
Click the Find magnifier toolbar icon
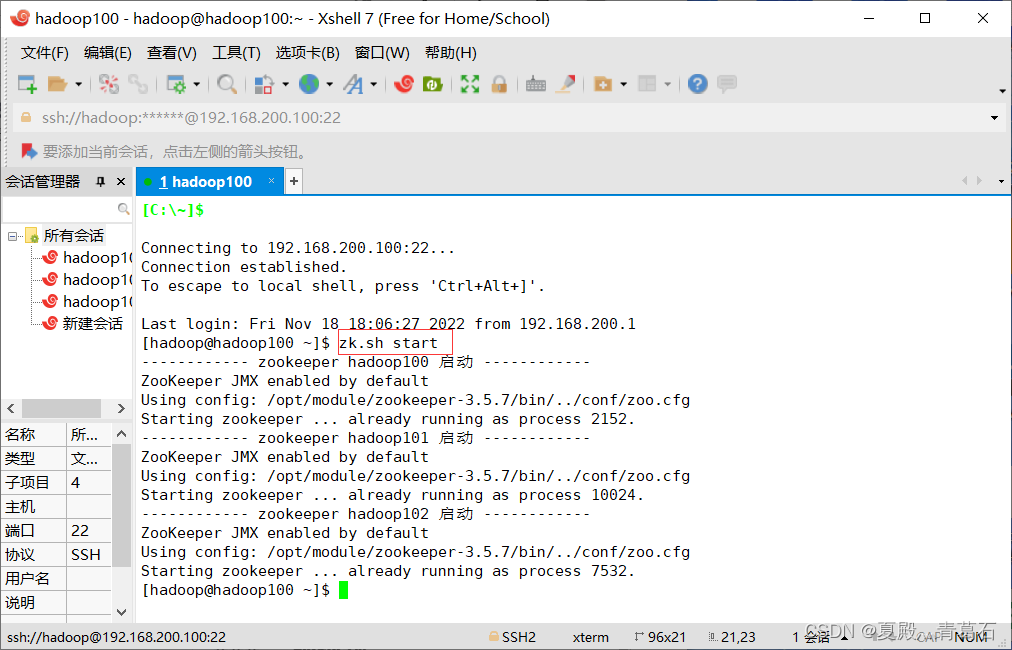pyautogui.click(x=227, y=84)
